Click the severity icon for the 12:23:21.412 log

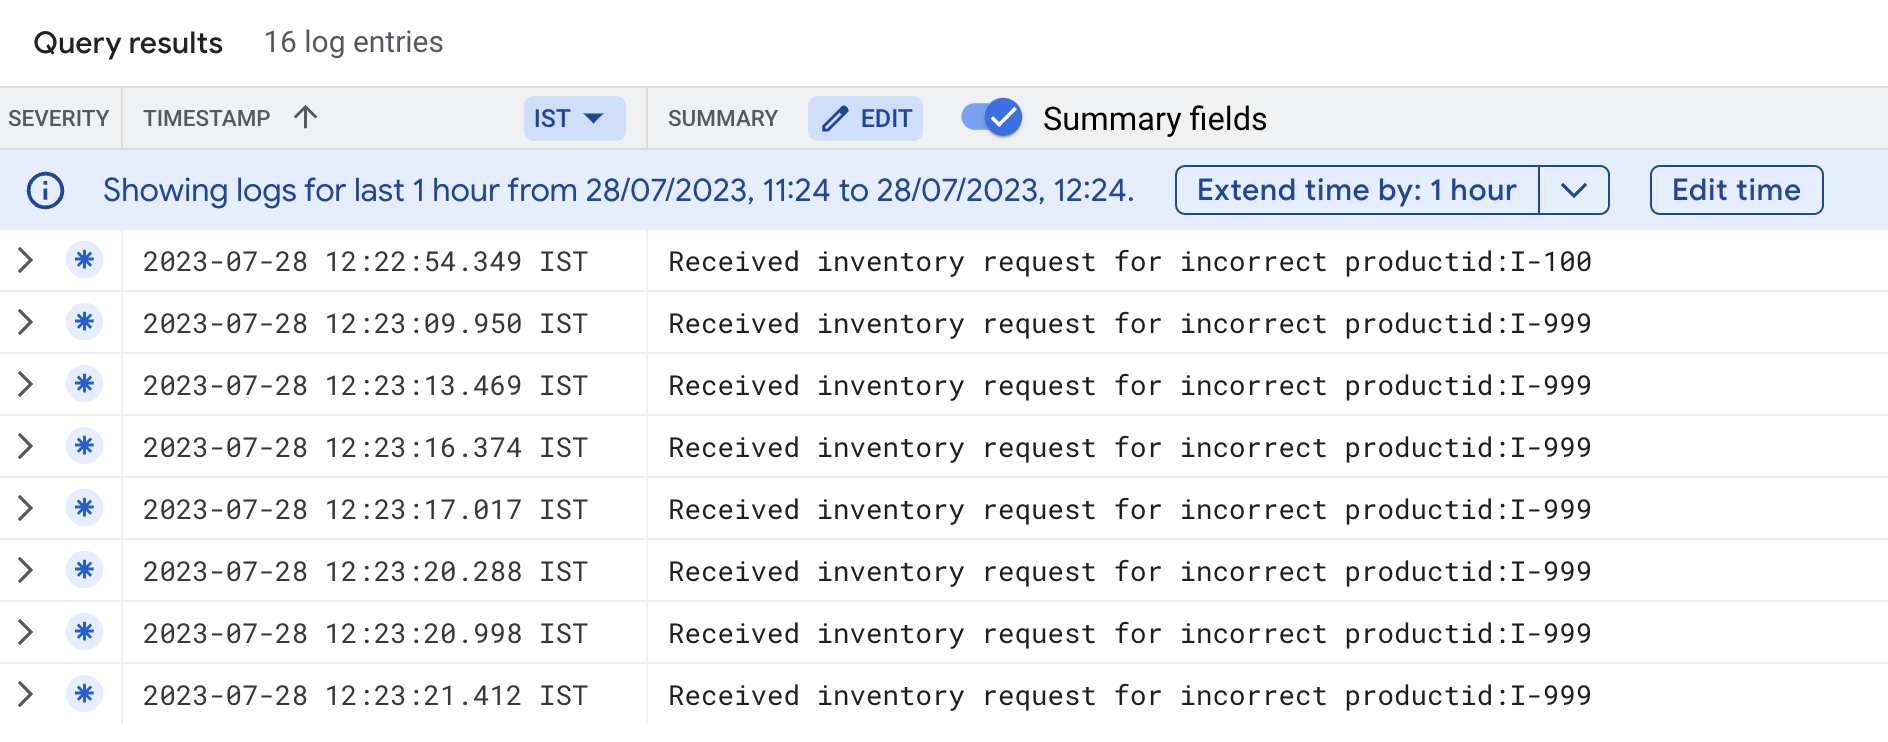(84, 695)
